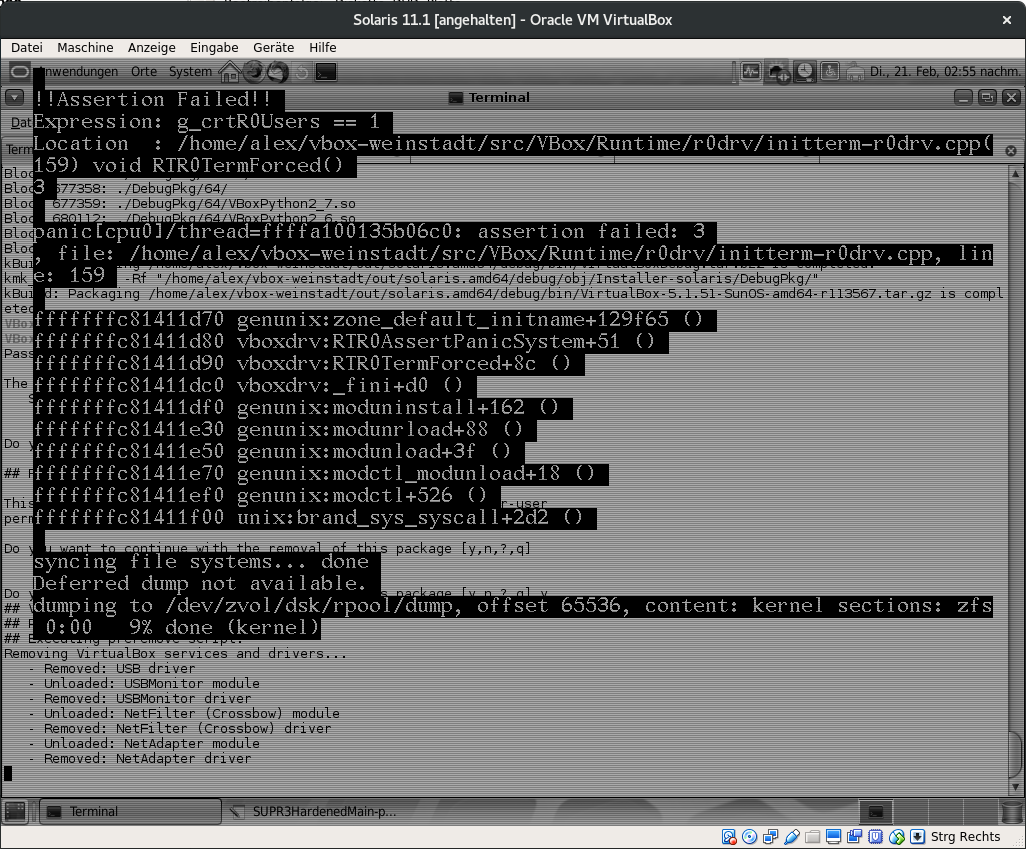Close the terminal tab
This screenshot has height=849, width=1026.
pos(1011,151)
